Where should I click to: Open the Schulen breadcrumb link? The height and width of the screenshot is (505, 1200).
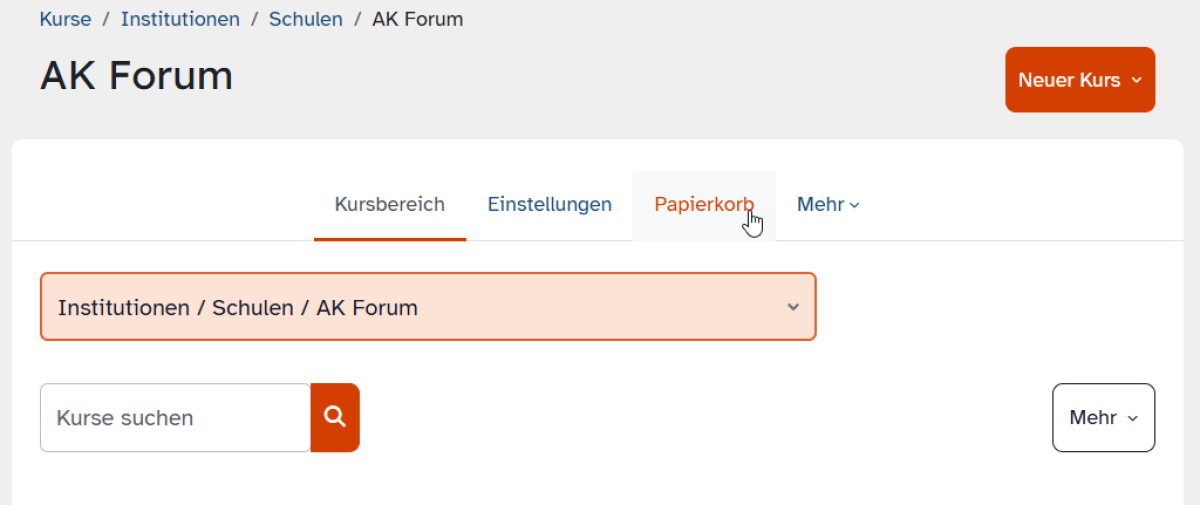[306, 19]
